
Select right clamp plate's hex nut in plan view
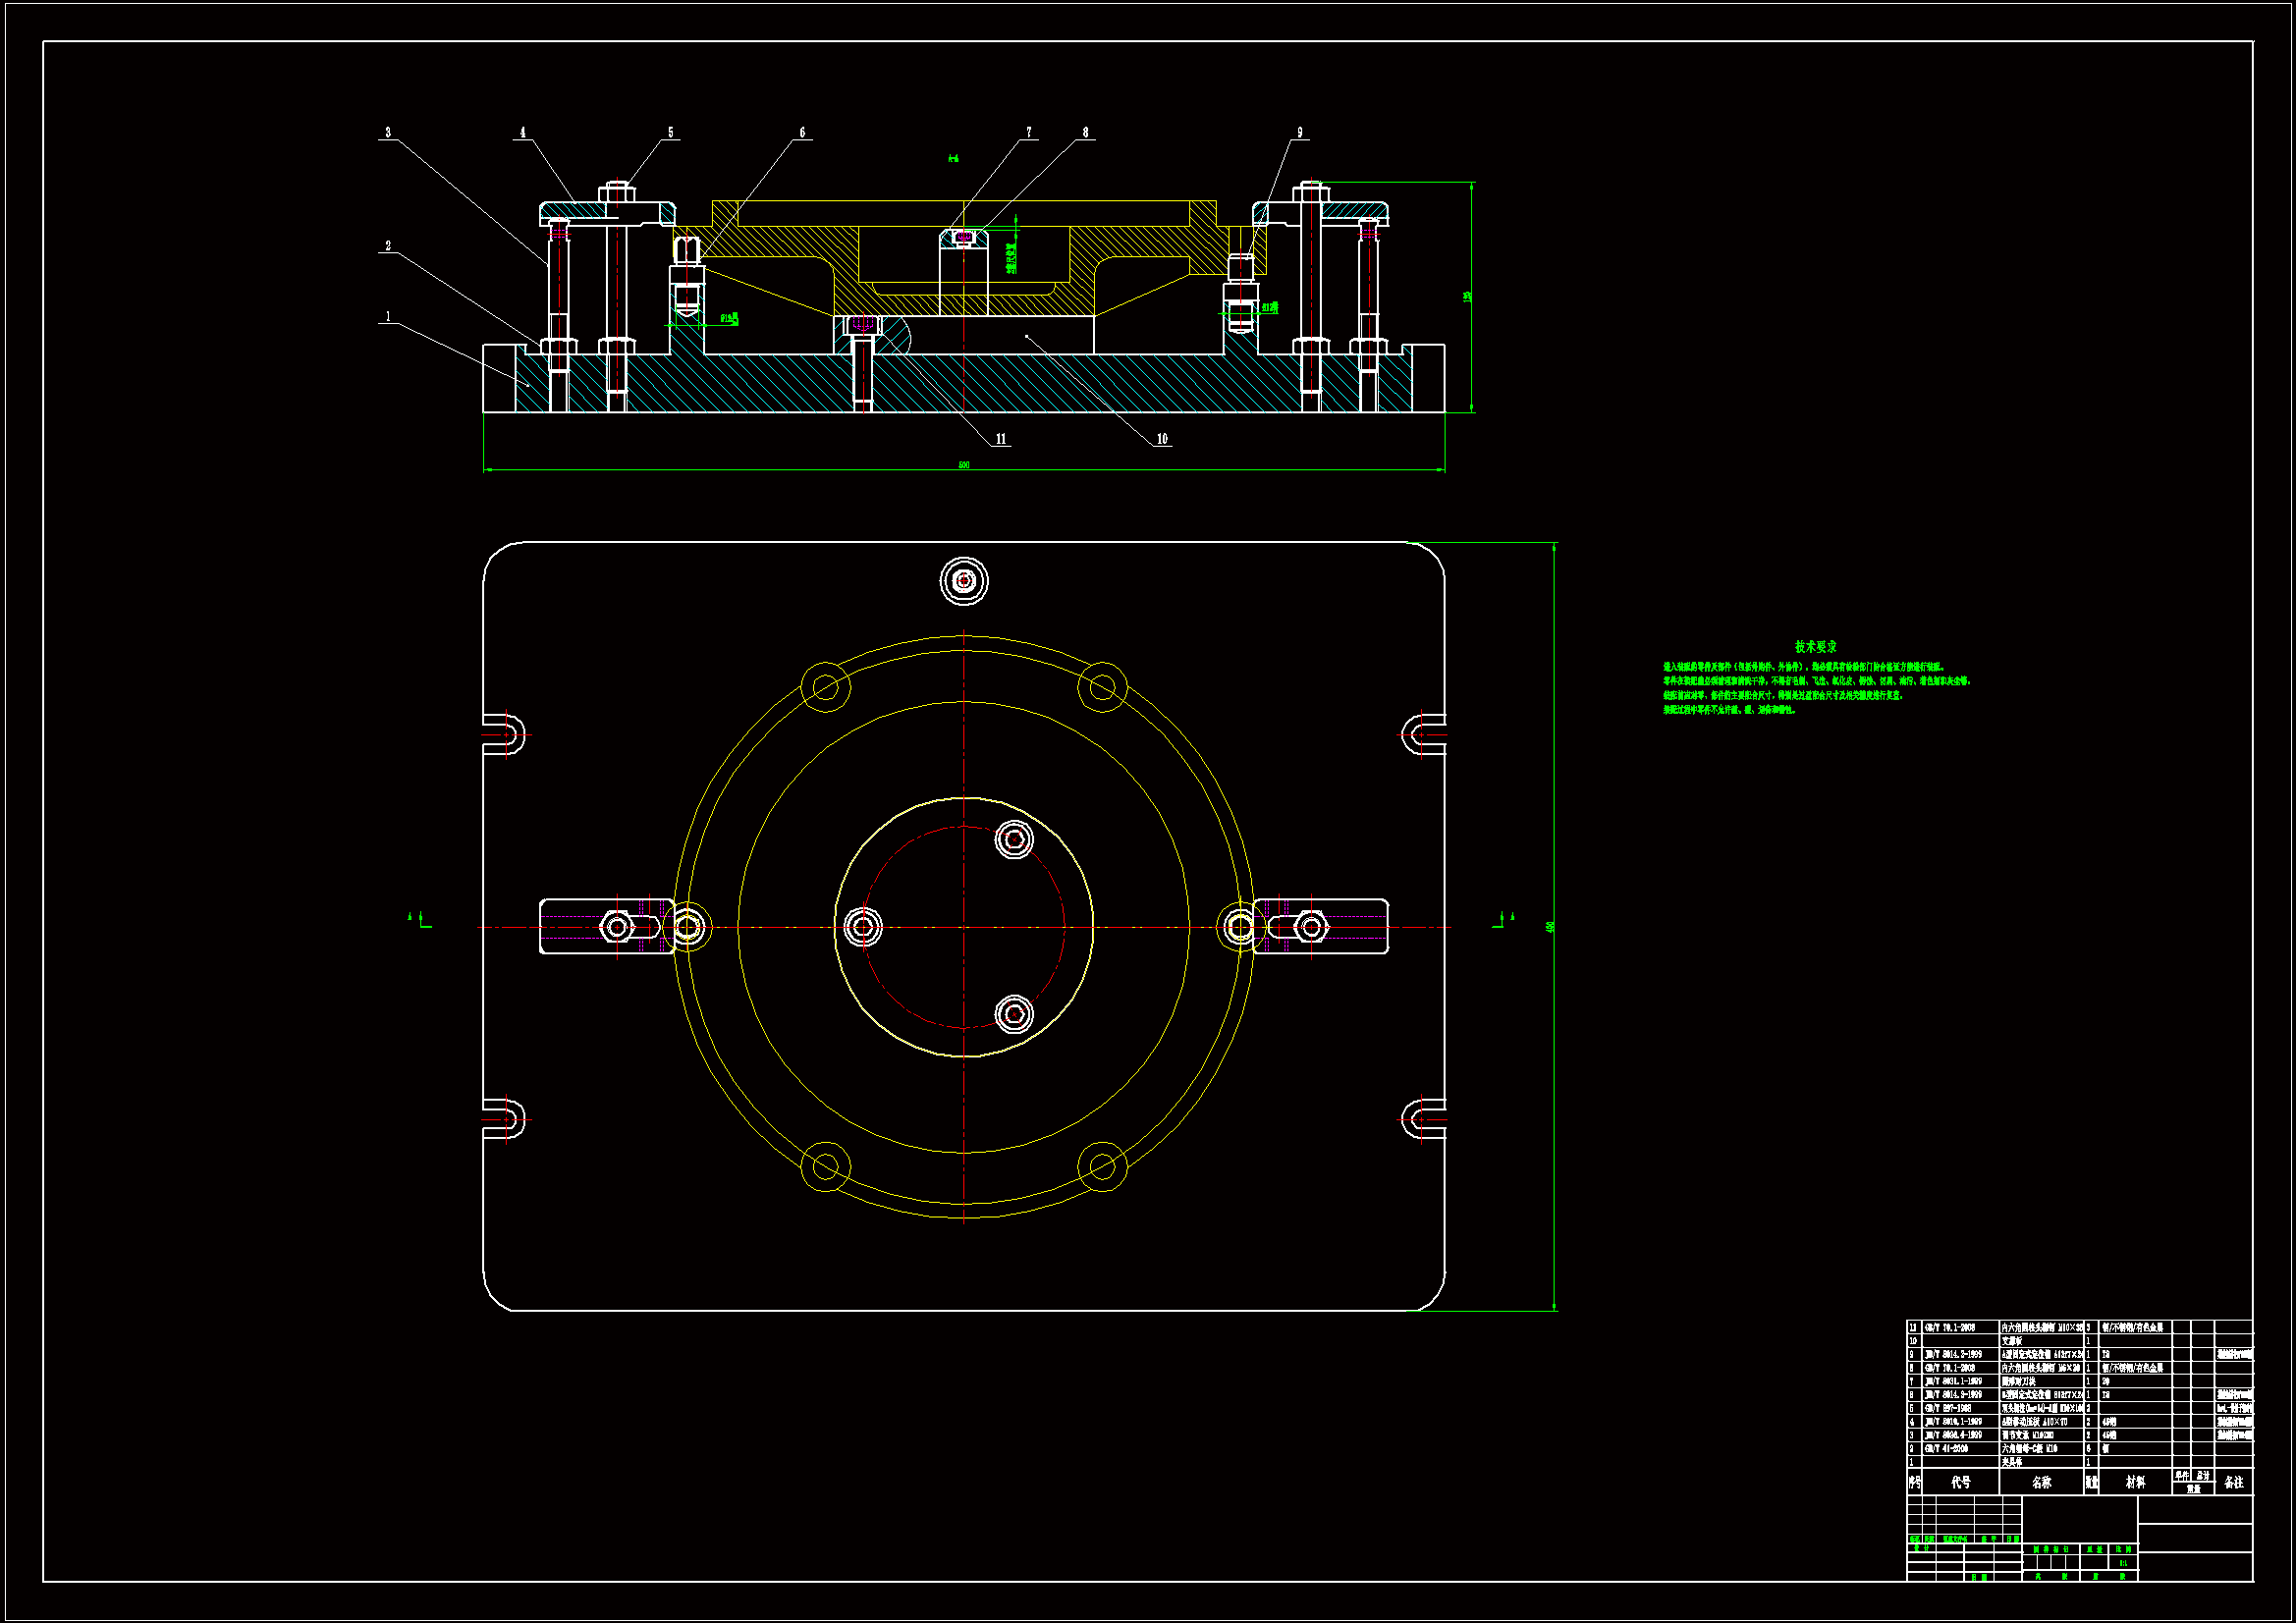click(x=1311, y=927)
